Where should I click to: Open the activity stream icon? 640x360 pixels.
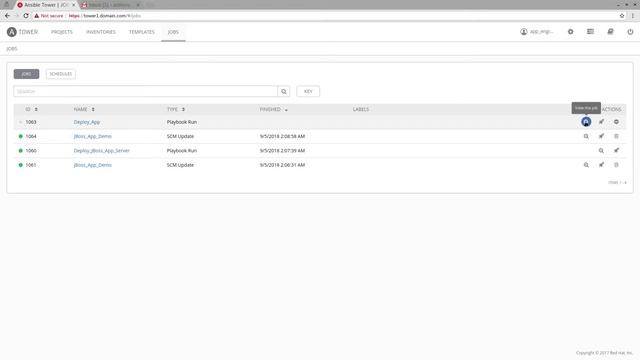(590, 31)
